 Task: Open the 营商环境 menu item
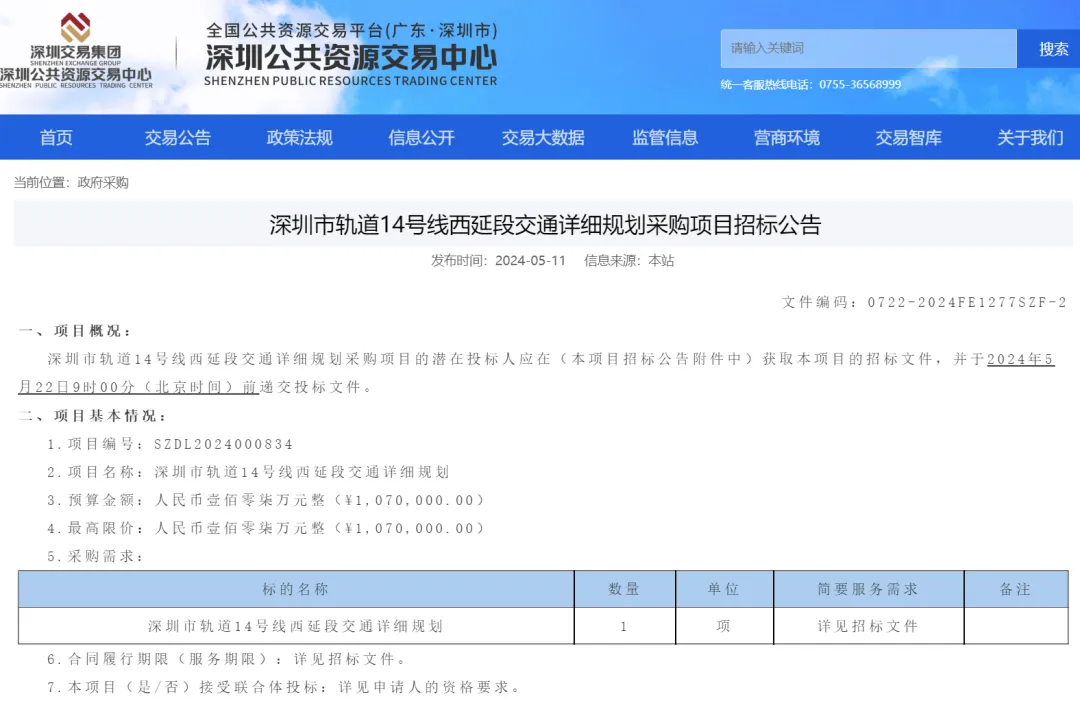(x=787, y=138)
